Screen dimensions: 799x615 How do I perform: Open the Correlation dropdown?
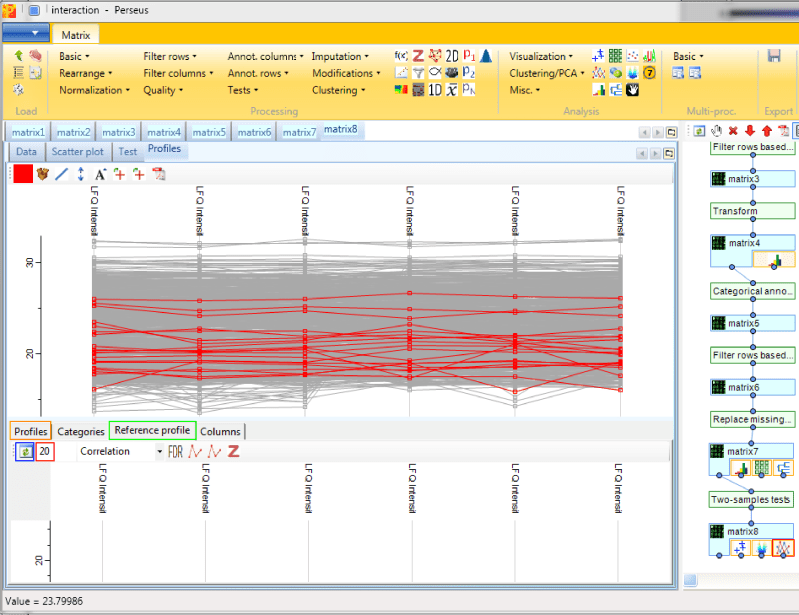pos(159,451)
